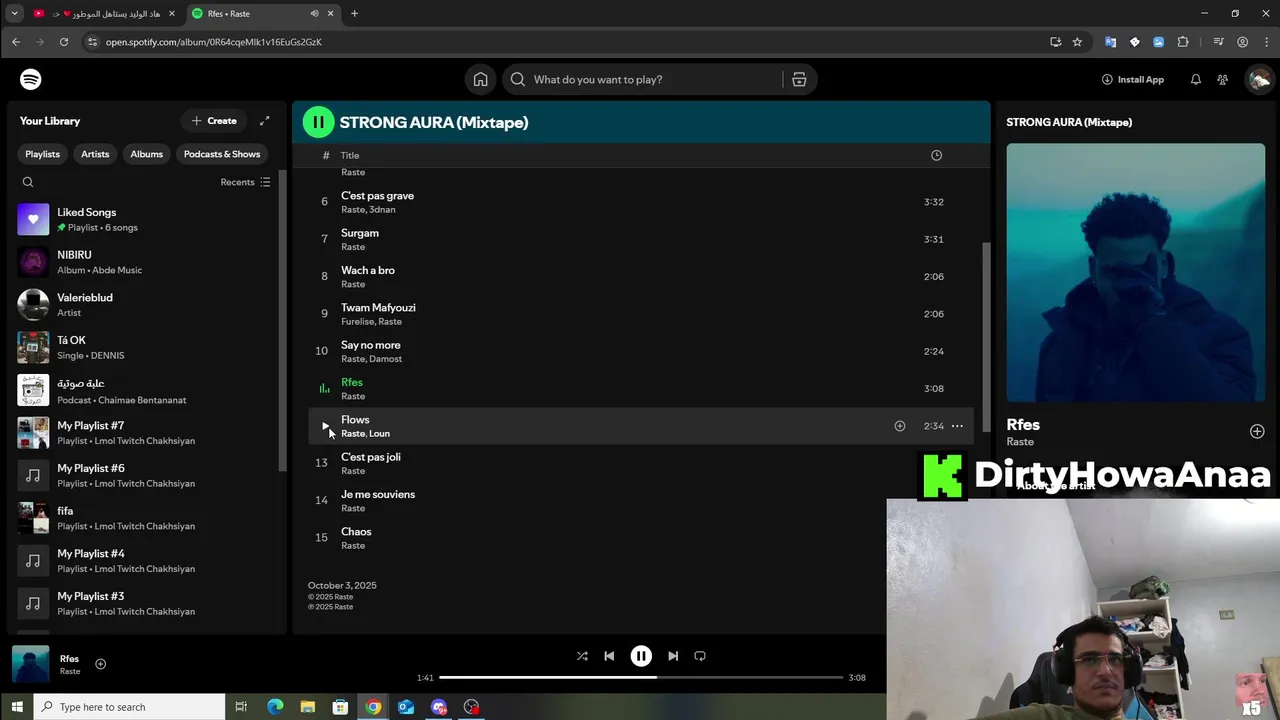Skip to previous track
The height and width of the screenshot is (720, 1280).
coord(609,656)
